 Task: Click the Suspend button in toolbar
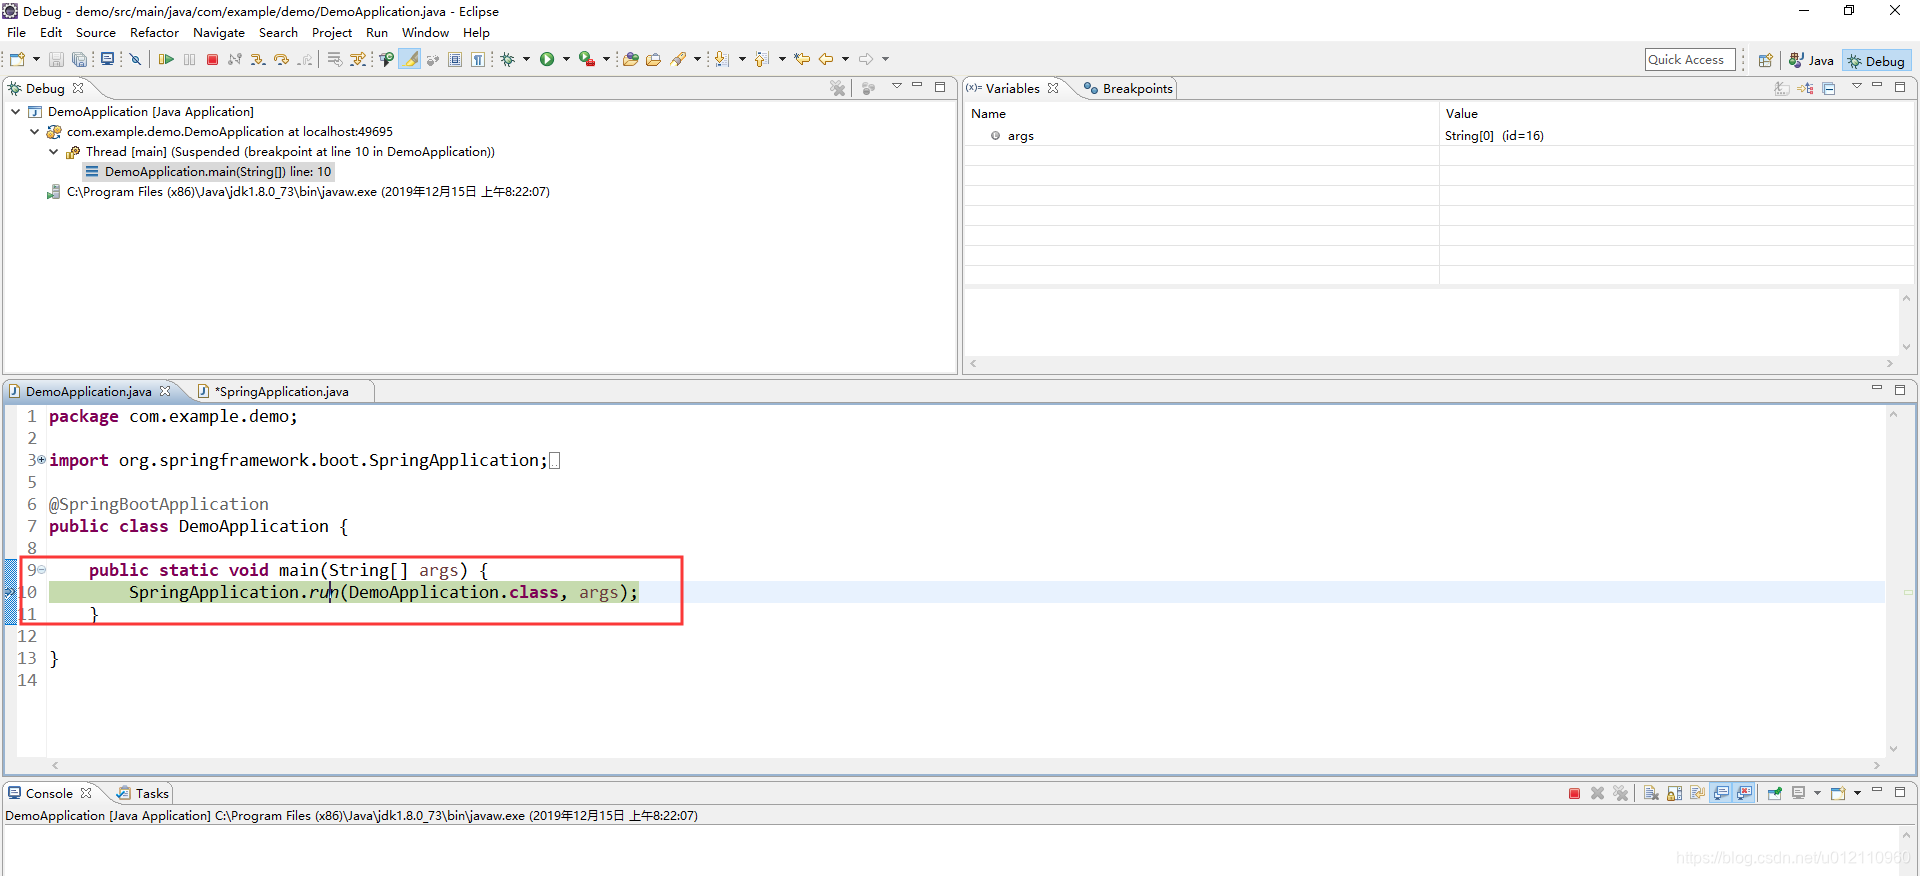(x=189, y=59)
